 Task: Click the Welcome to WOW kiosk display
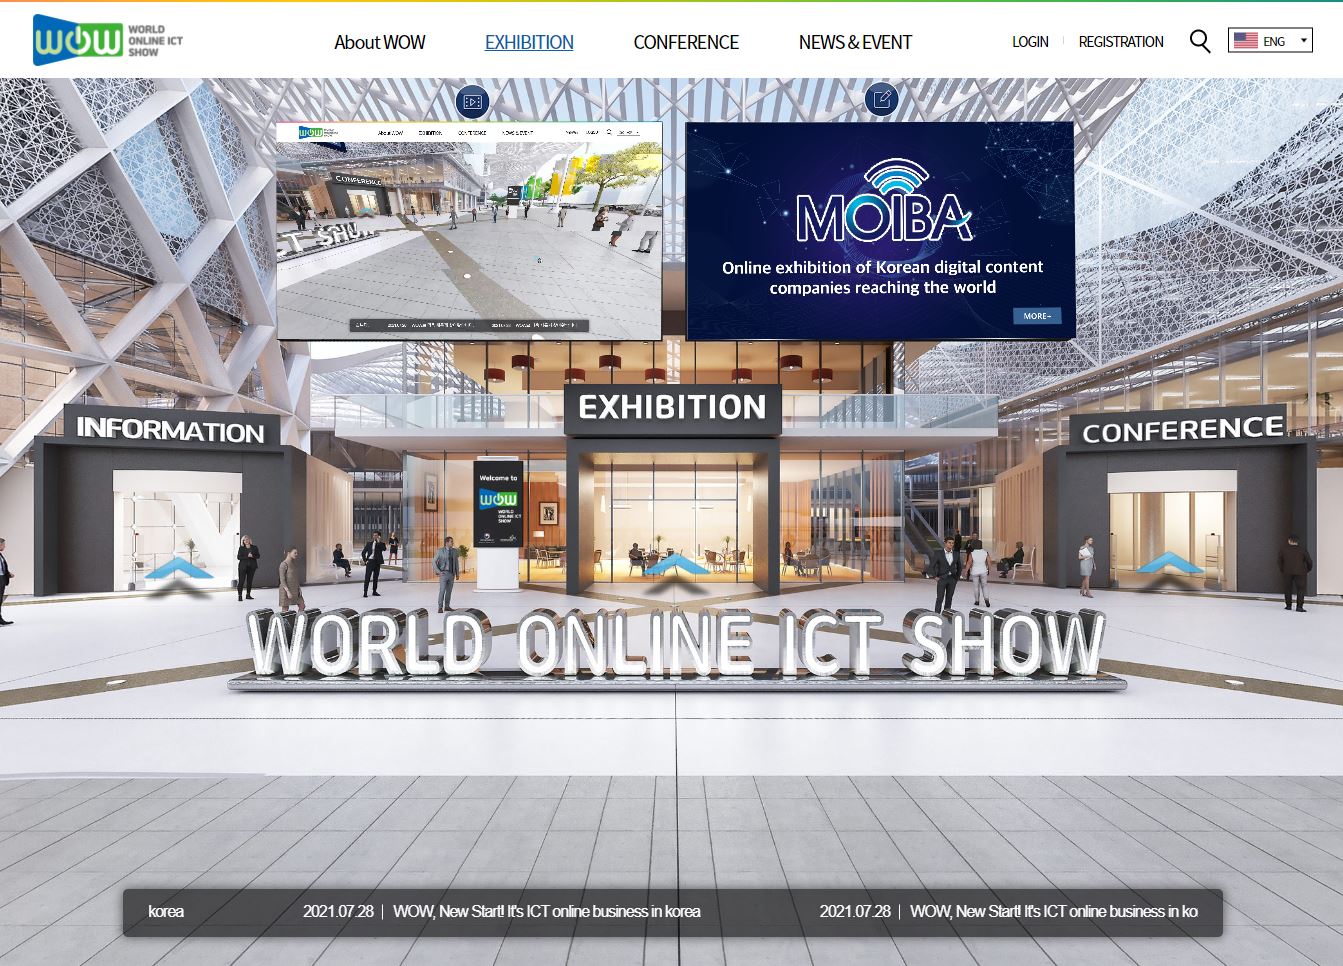[x=498, y=505]
